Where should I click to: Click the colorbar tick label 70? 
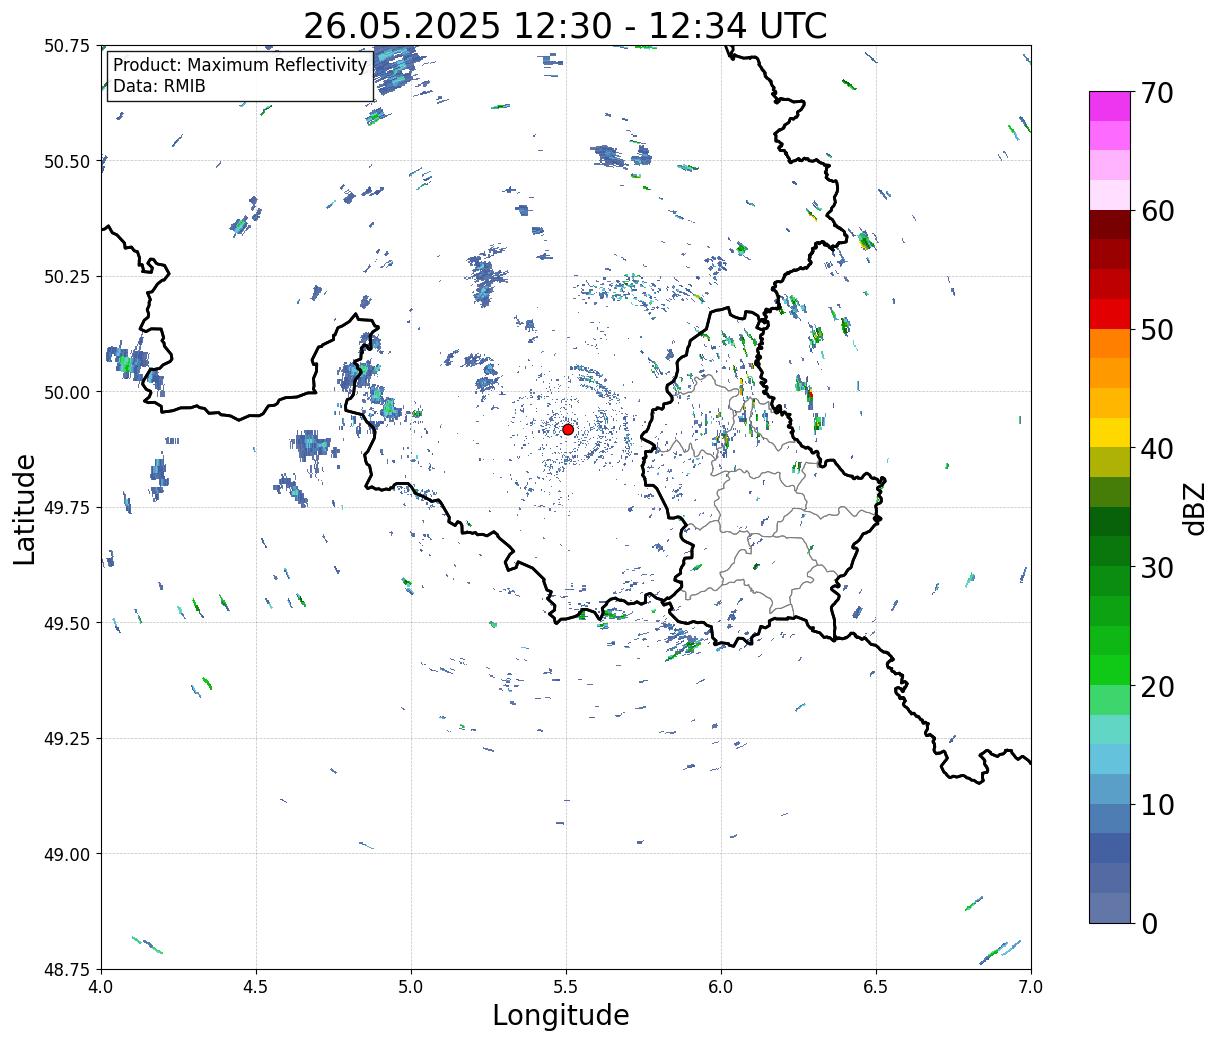pyautogui.click(x=1158, y=93)
